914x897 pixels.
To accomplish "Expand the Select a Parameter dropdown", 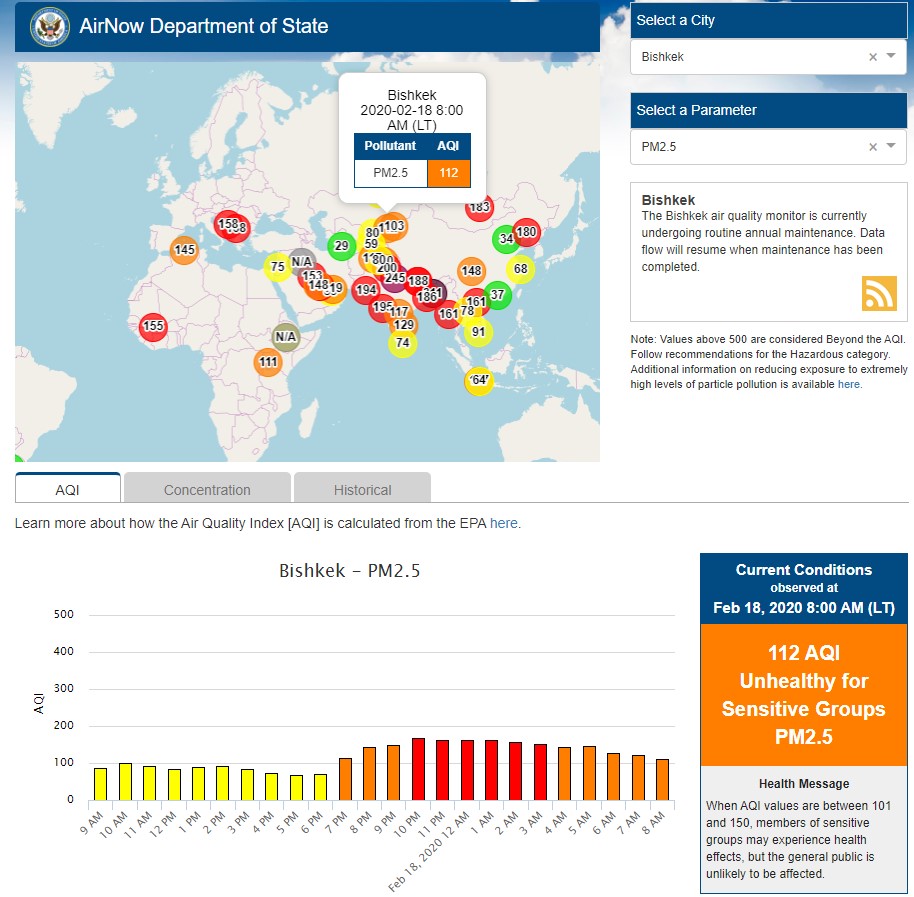I will click(891, 147).
